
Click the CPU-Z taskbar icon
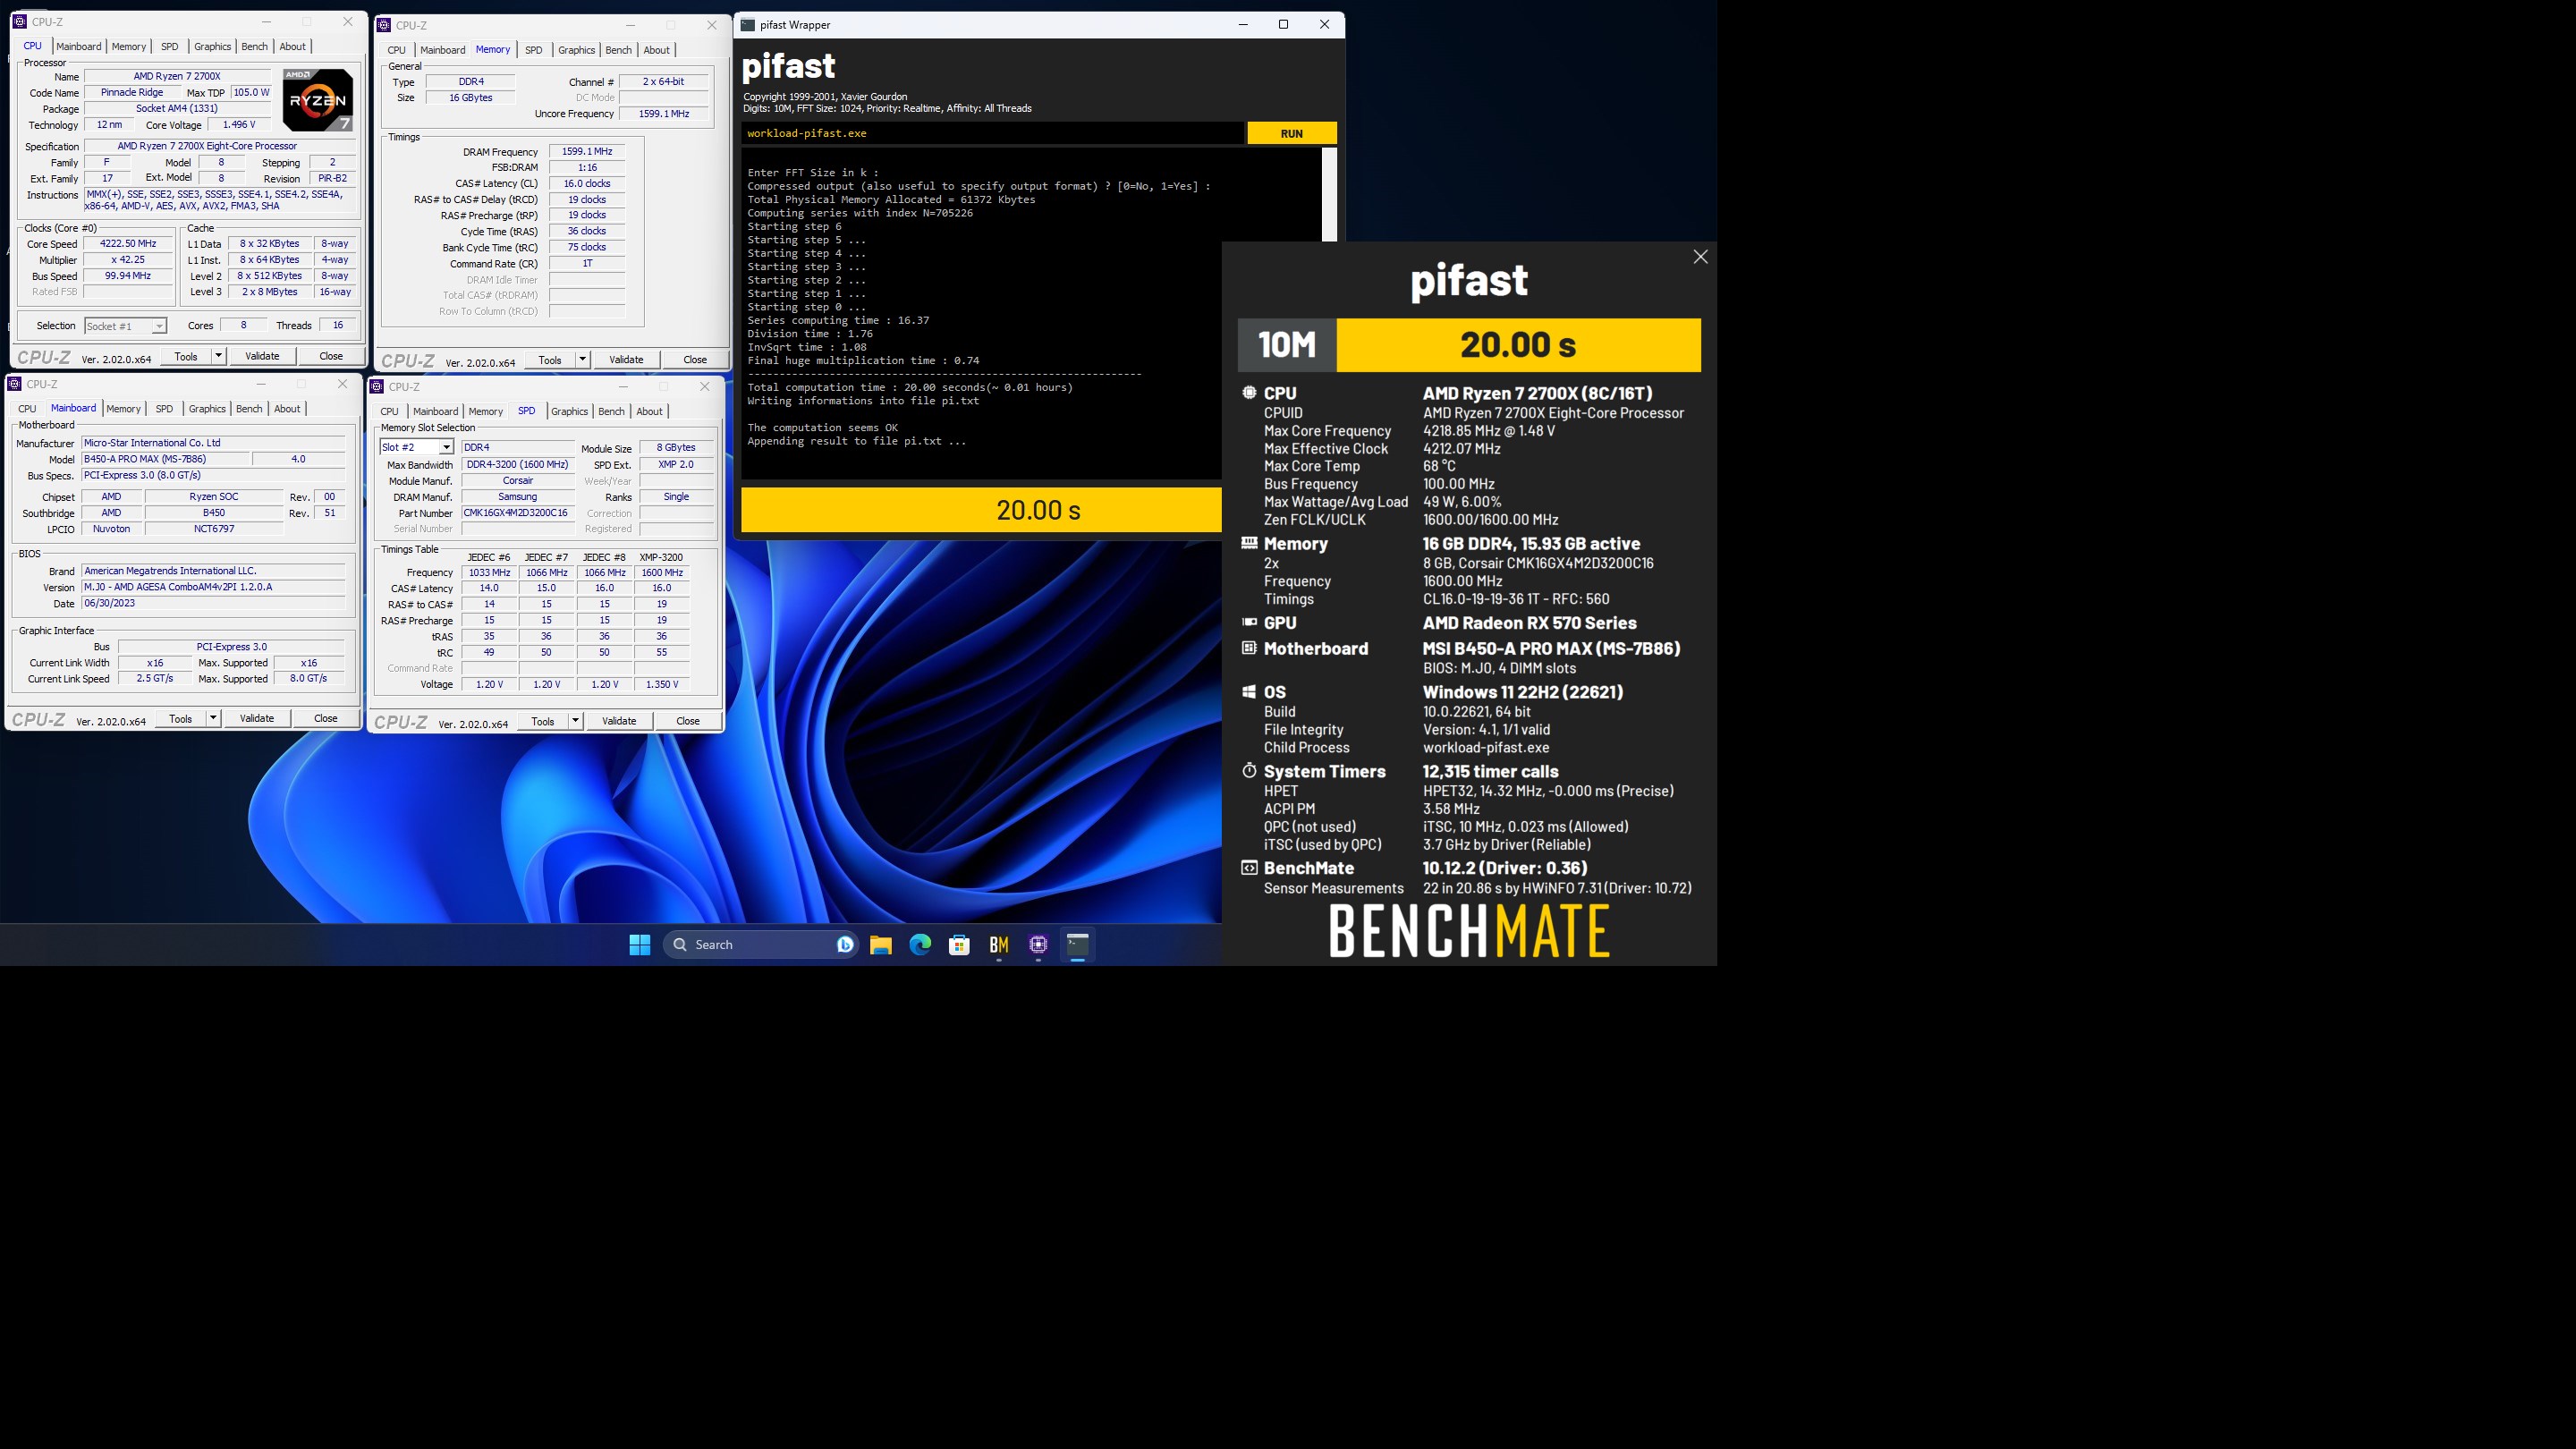click(x=1038, y=944)
